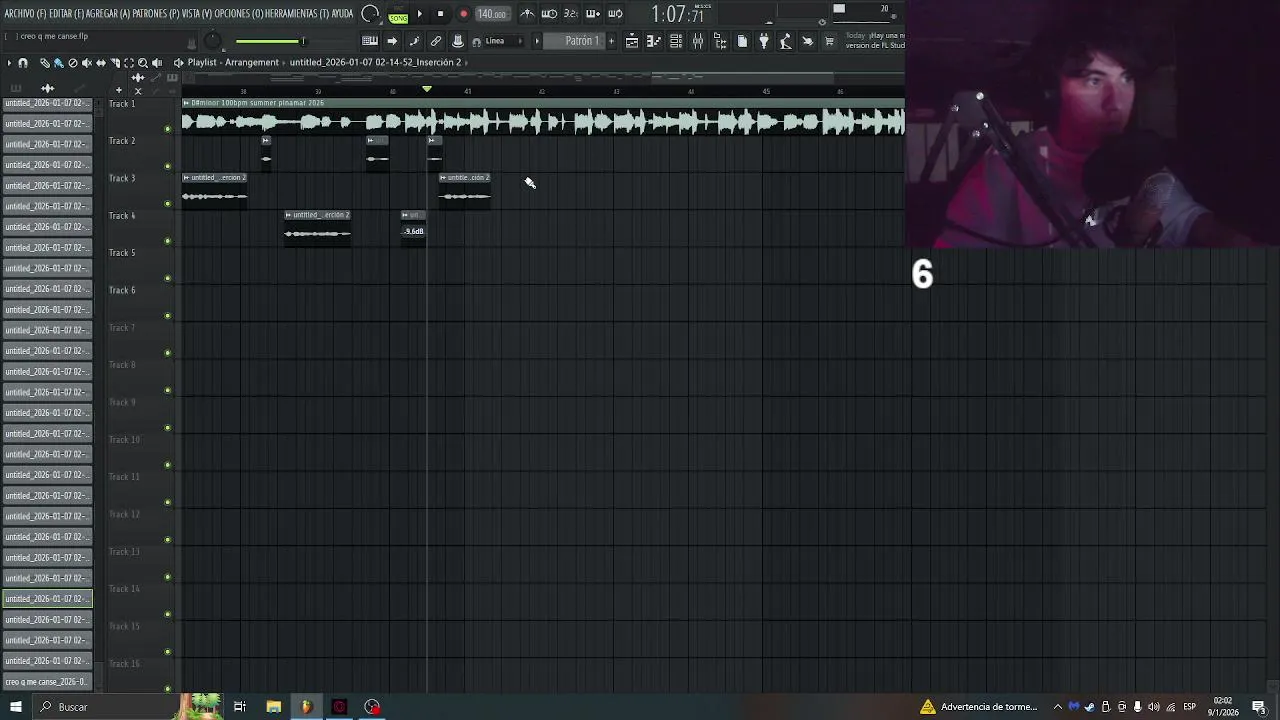This screenshot has height=720, width=1280.
Task: Toggle the metronome icon
Action: 527,14
